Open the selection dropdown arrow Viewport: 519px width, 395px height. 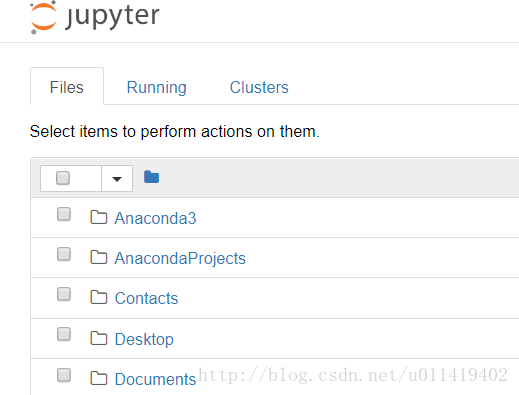tap(117, 179)
